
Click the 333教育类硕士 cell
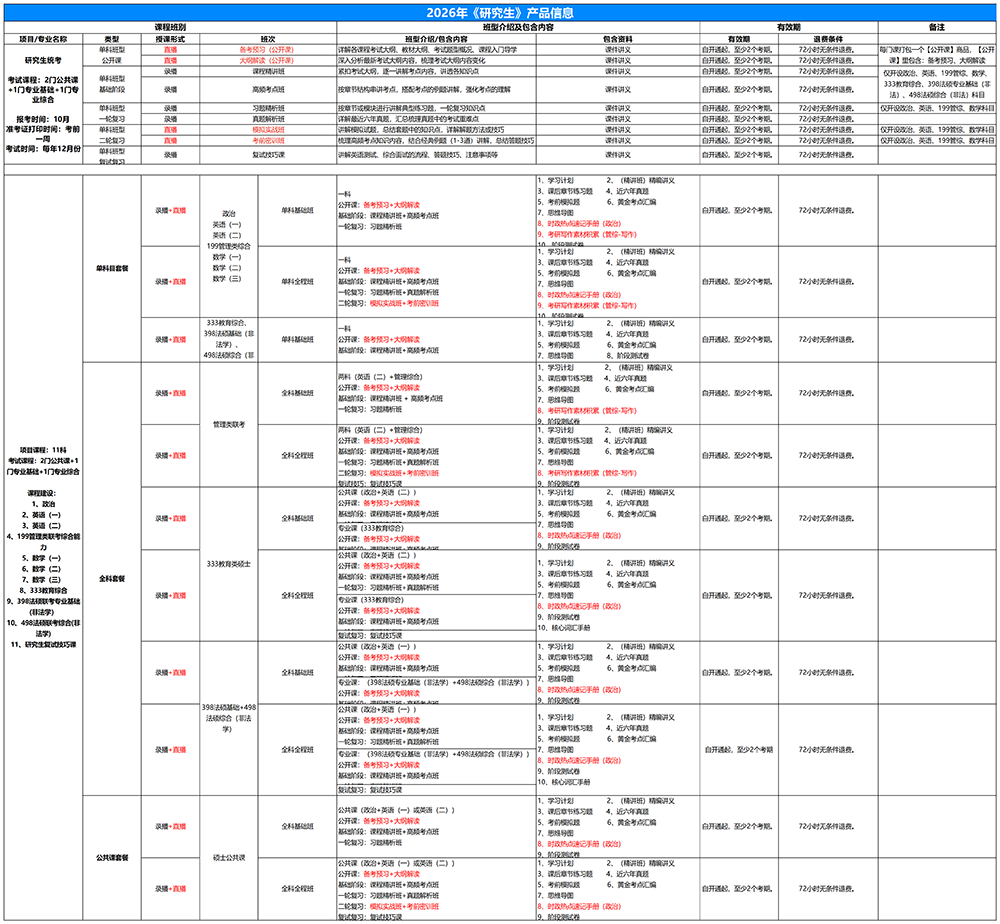coord(229,563)
